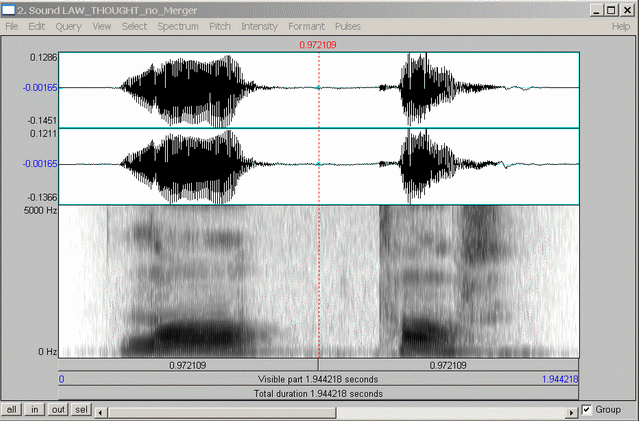The width and height of the screenshot is (639, 421).
Task: Maximize the Sound editor window
Action: pos(612,9)
